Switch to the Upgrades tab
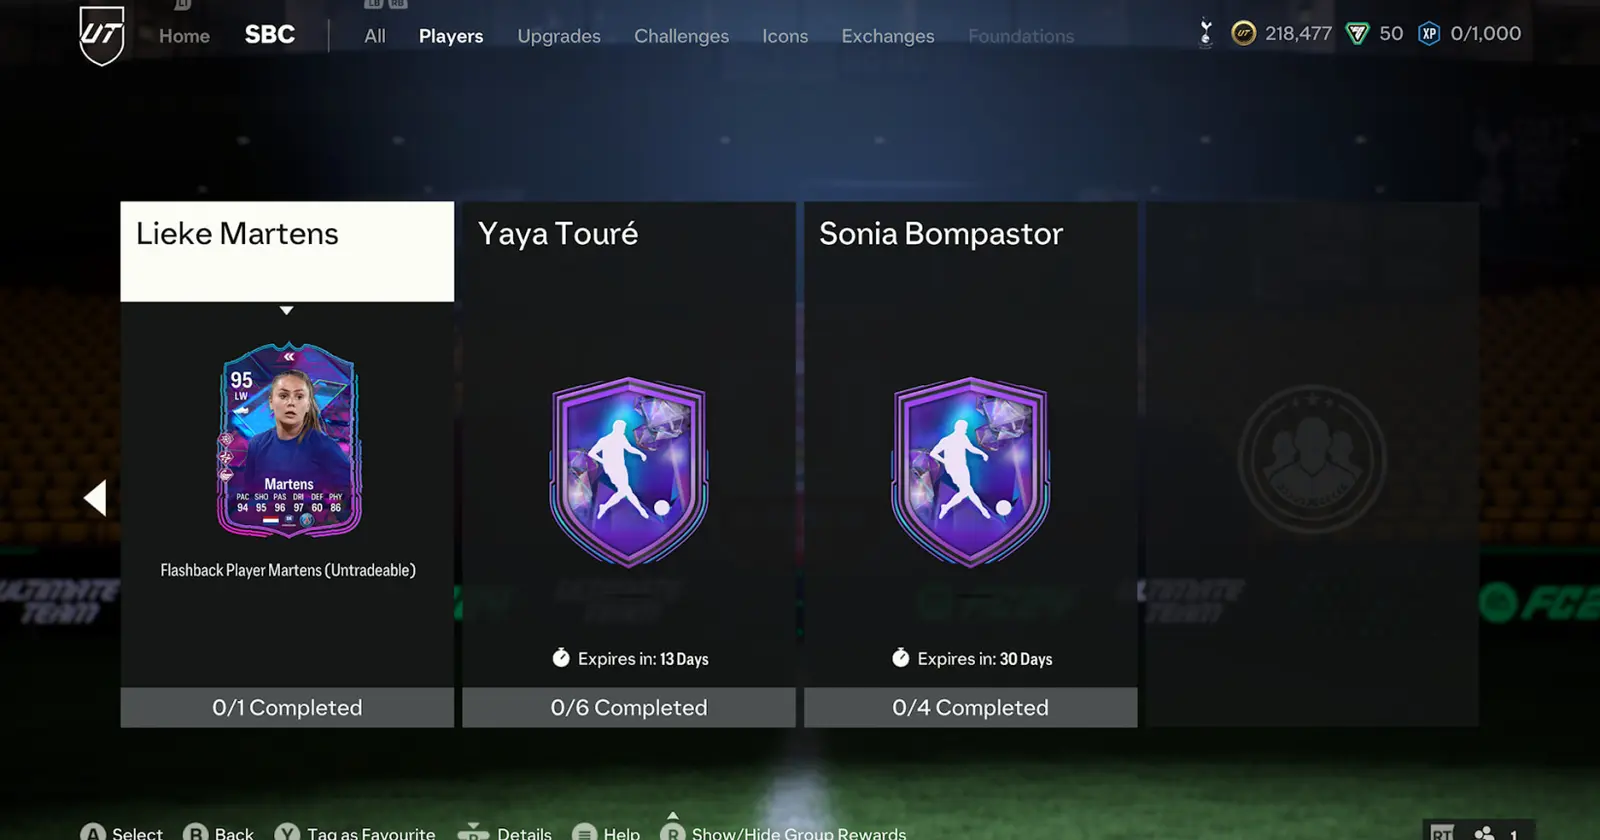Screen dimensions: 1600x840 click(559, 36)
